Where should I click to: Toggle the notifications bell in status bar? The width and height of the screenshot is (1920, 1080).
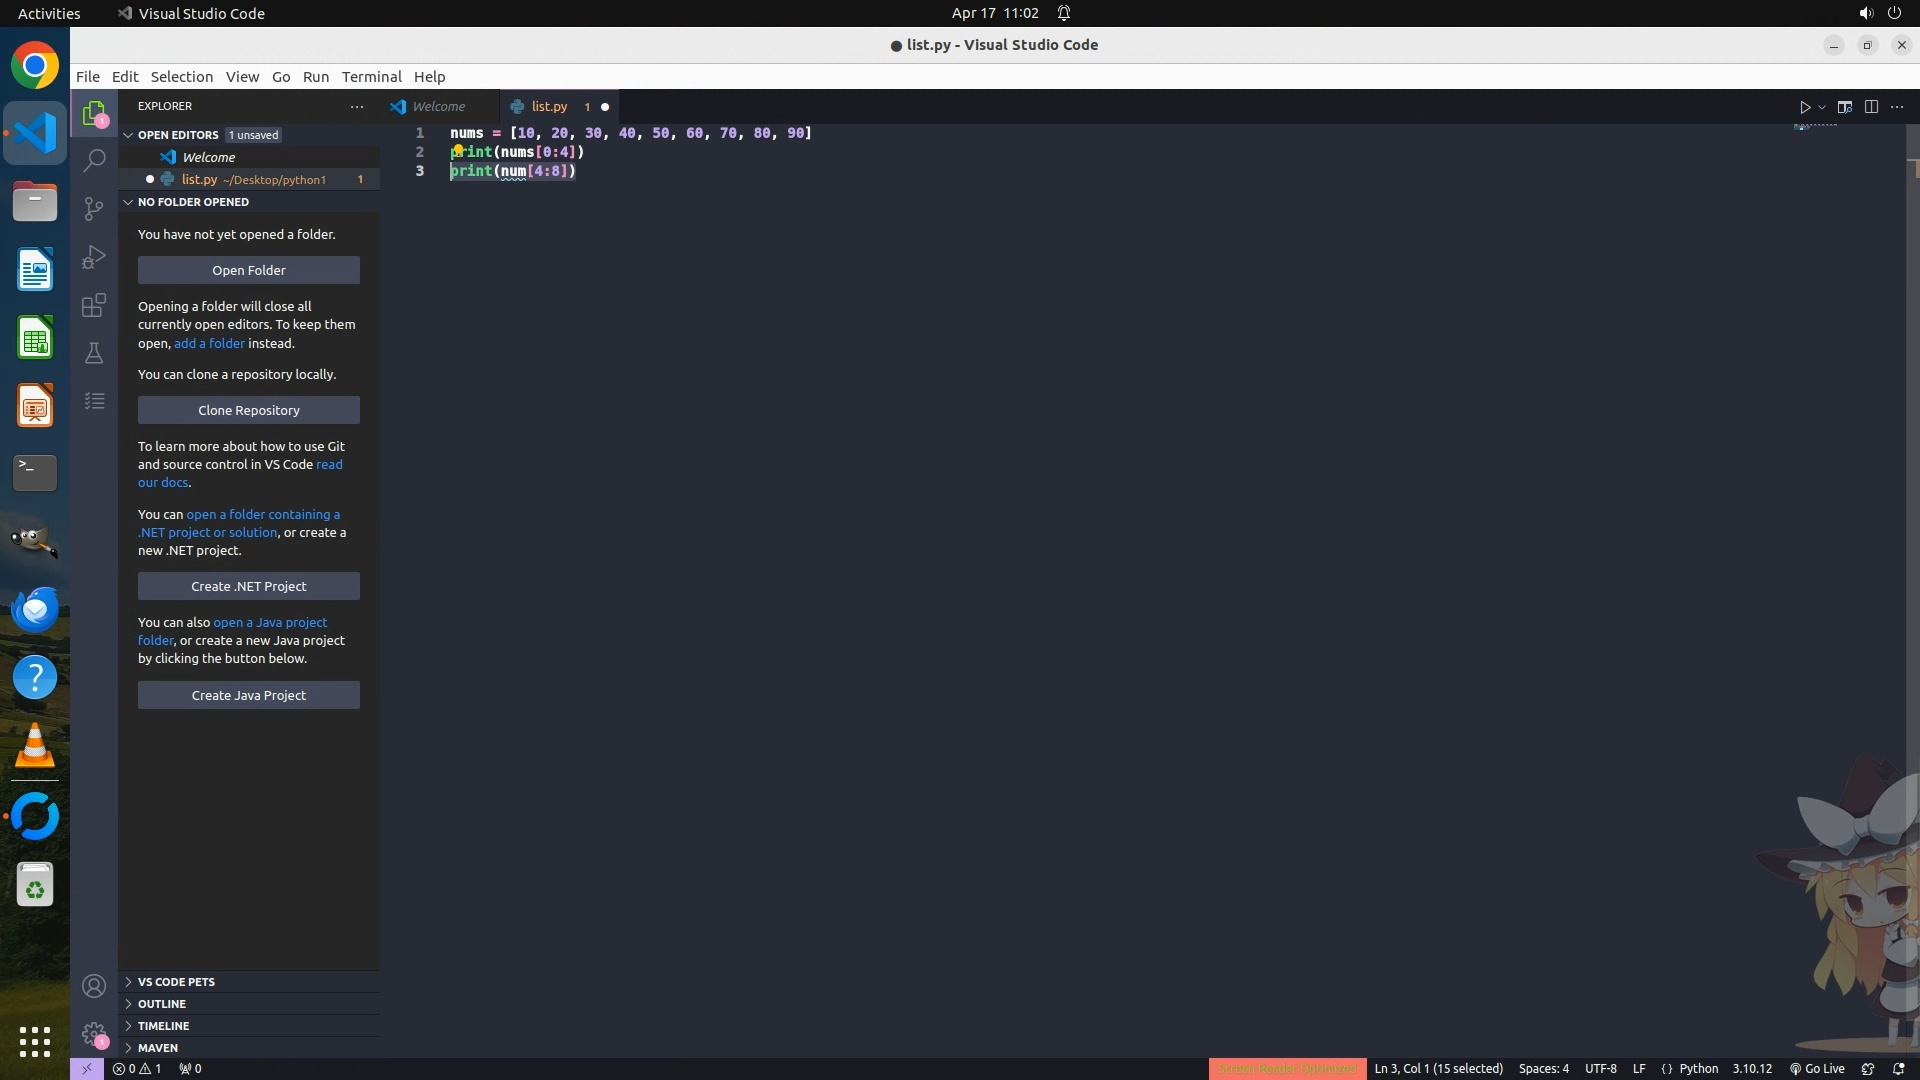[x=1898, y=1069]
